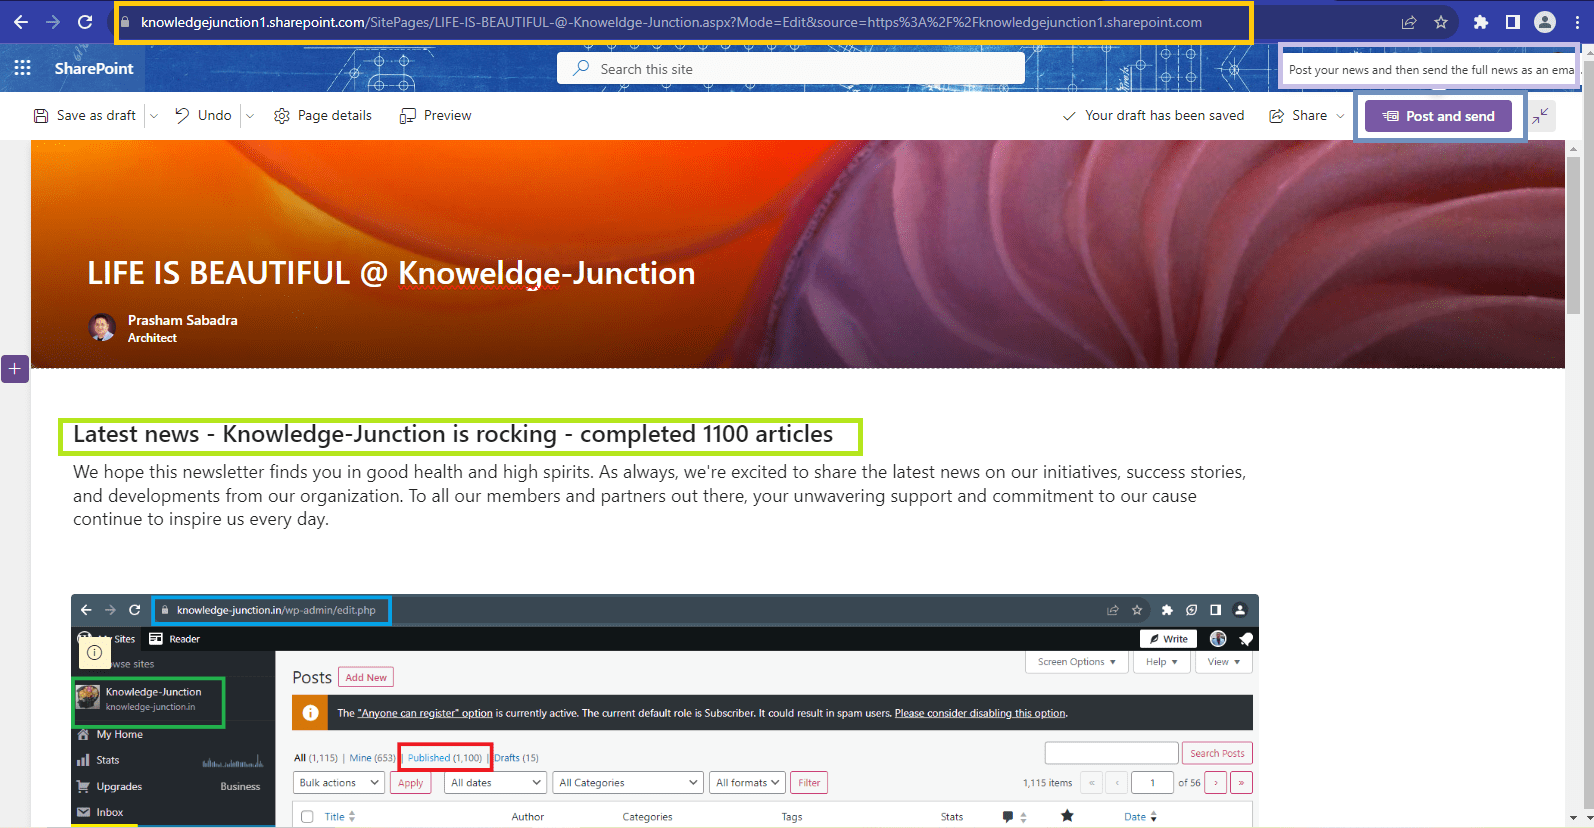Screen dimensions: 1594x828
Task: Open the browser extensions puzzle icon
Action: click(1481, 22)
